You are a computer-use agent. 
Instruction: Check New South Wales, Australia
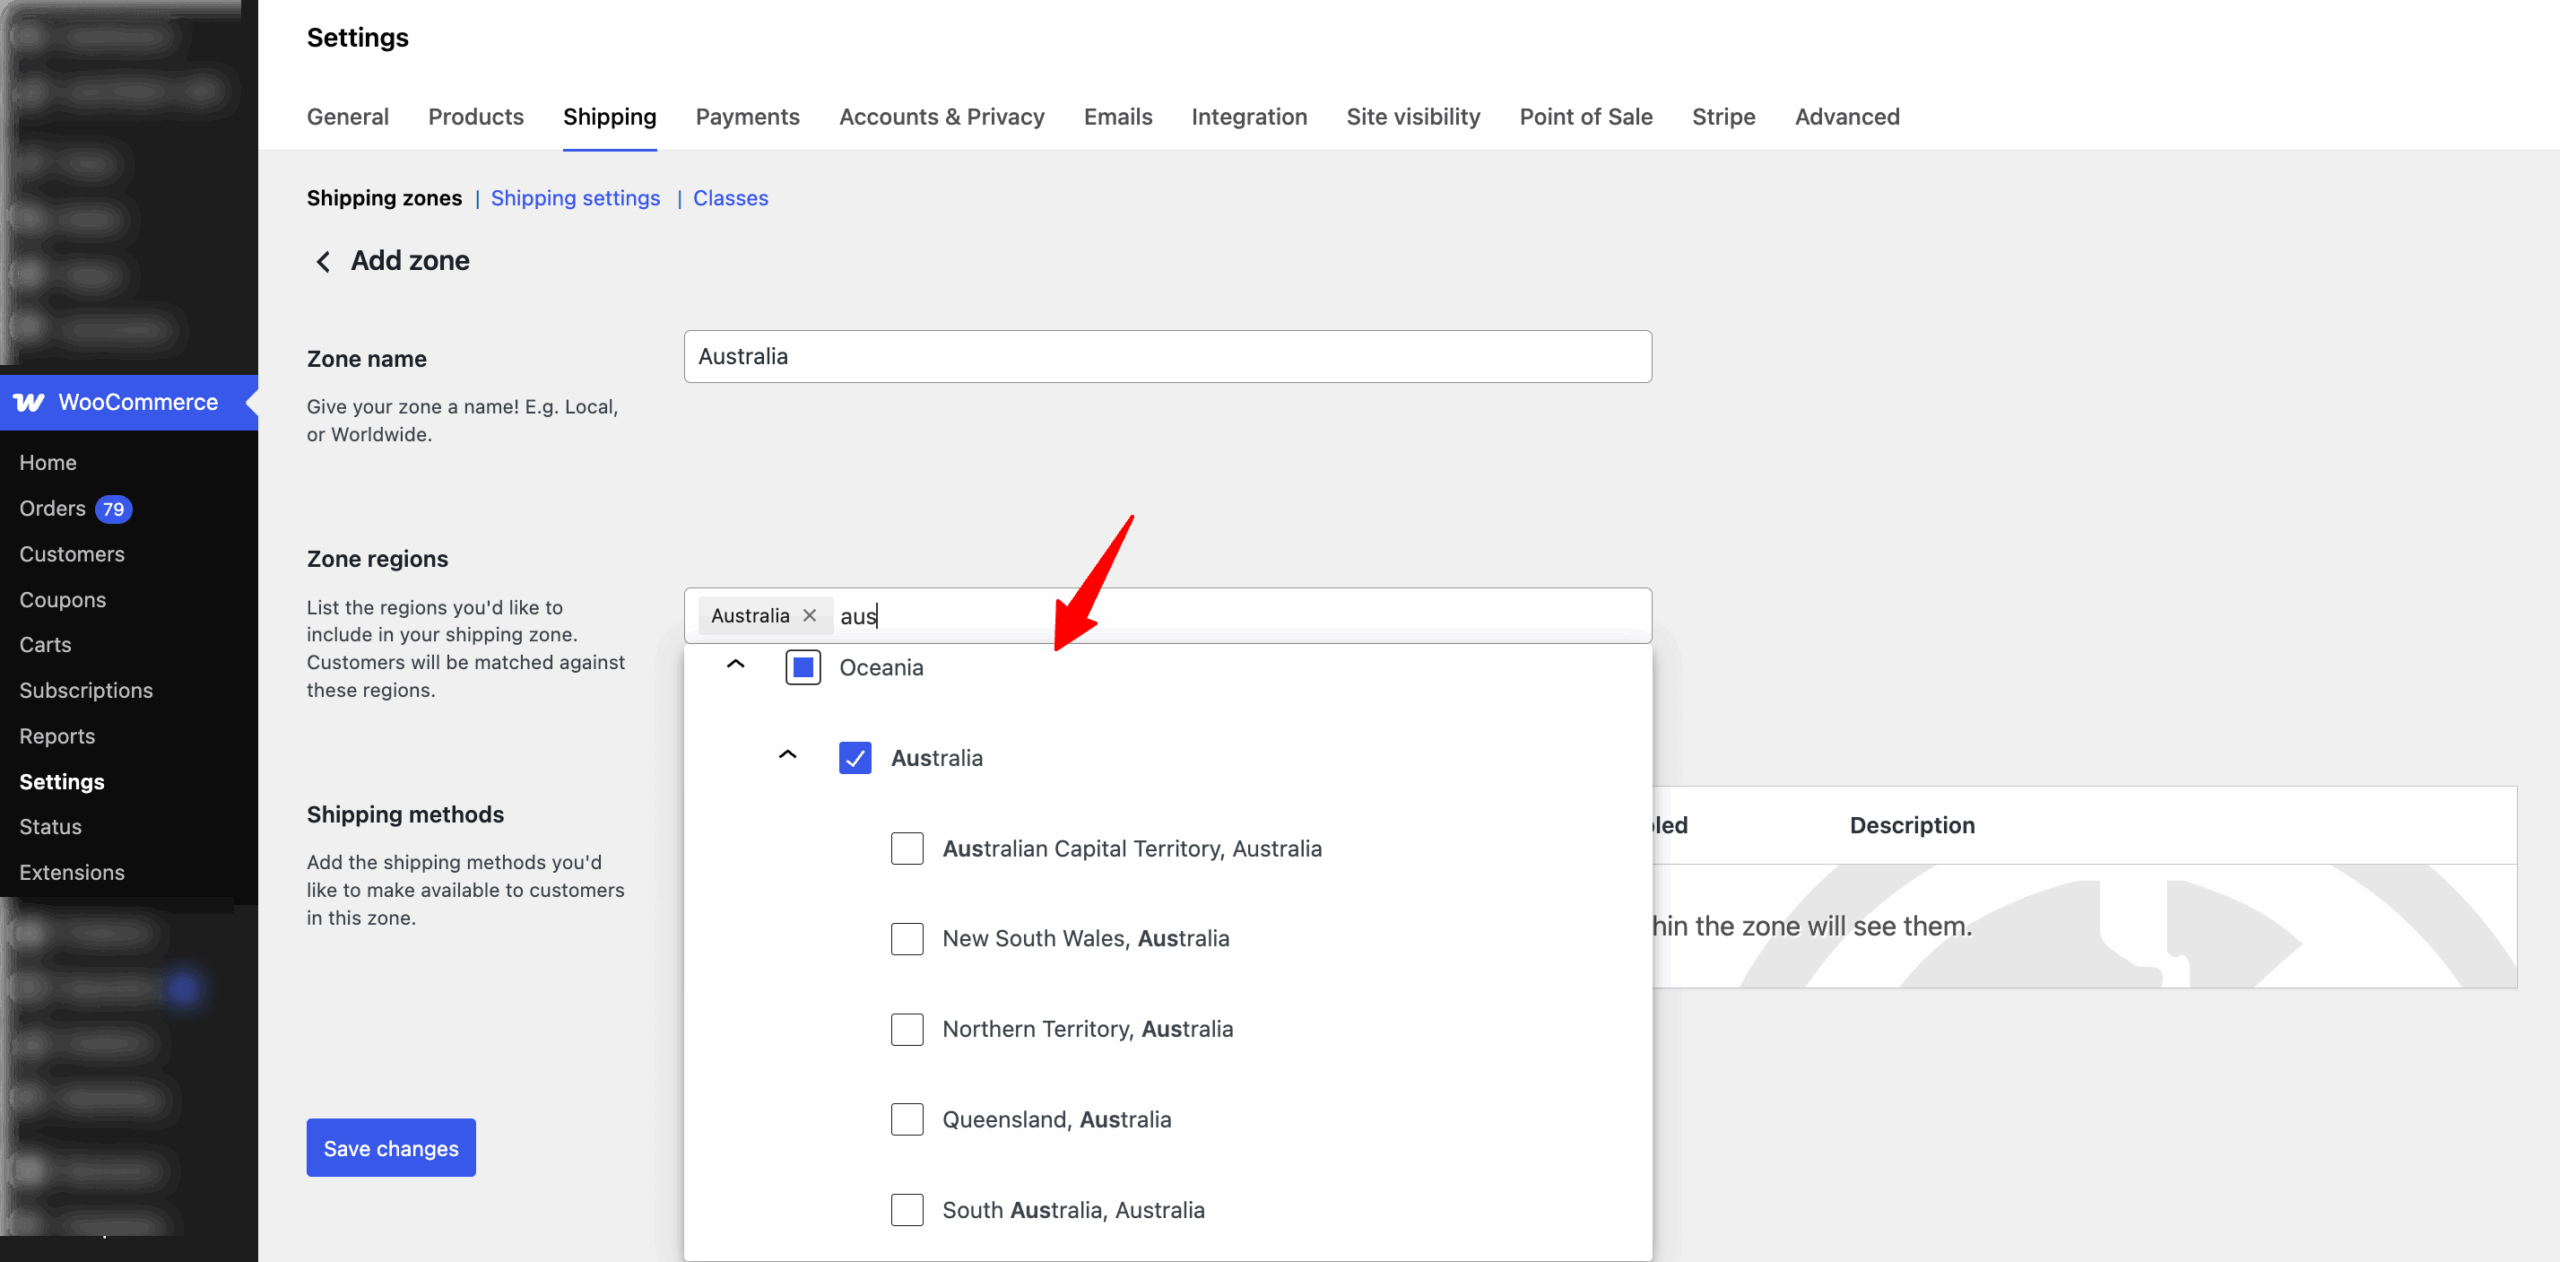[x=906, y=938]
